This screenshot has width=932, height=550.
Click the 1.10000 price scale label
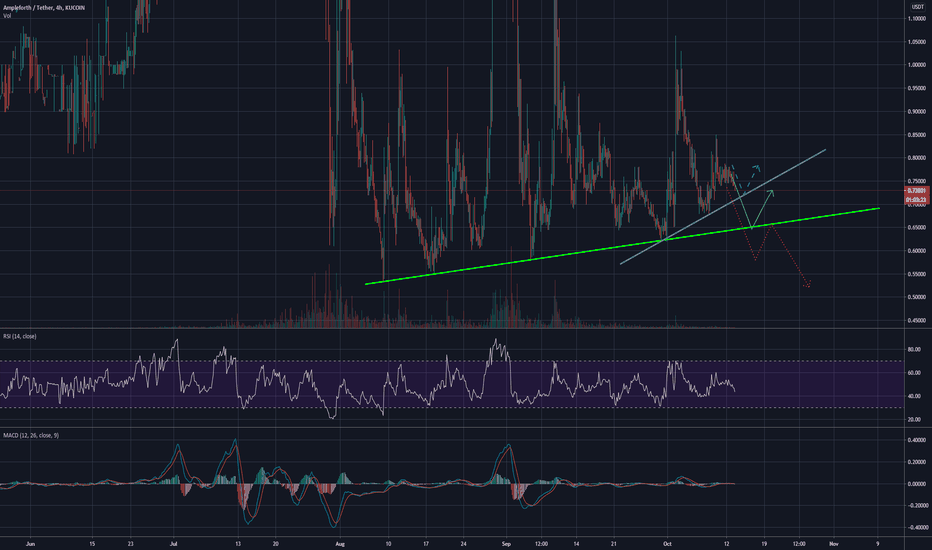pos(917,18)
